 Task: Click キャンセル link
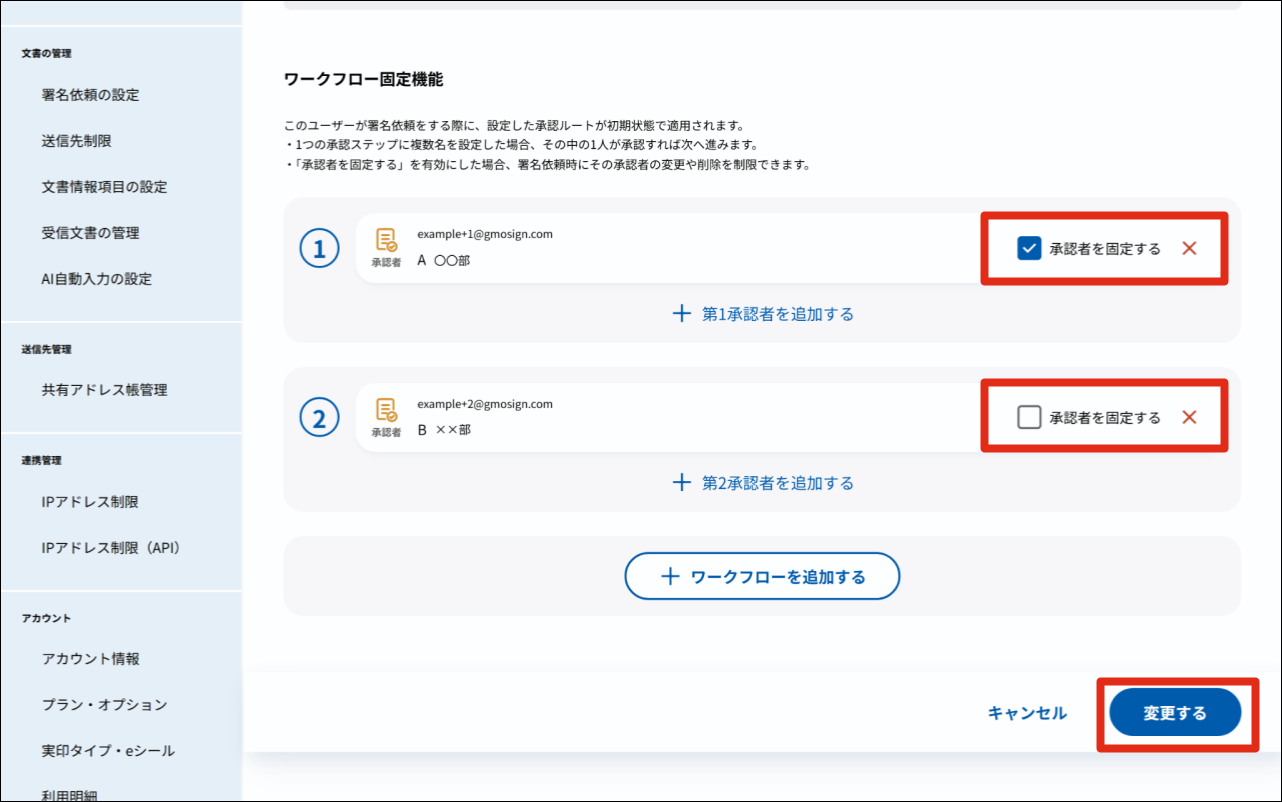click(1027, 713)
